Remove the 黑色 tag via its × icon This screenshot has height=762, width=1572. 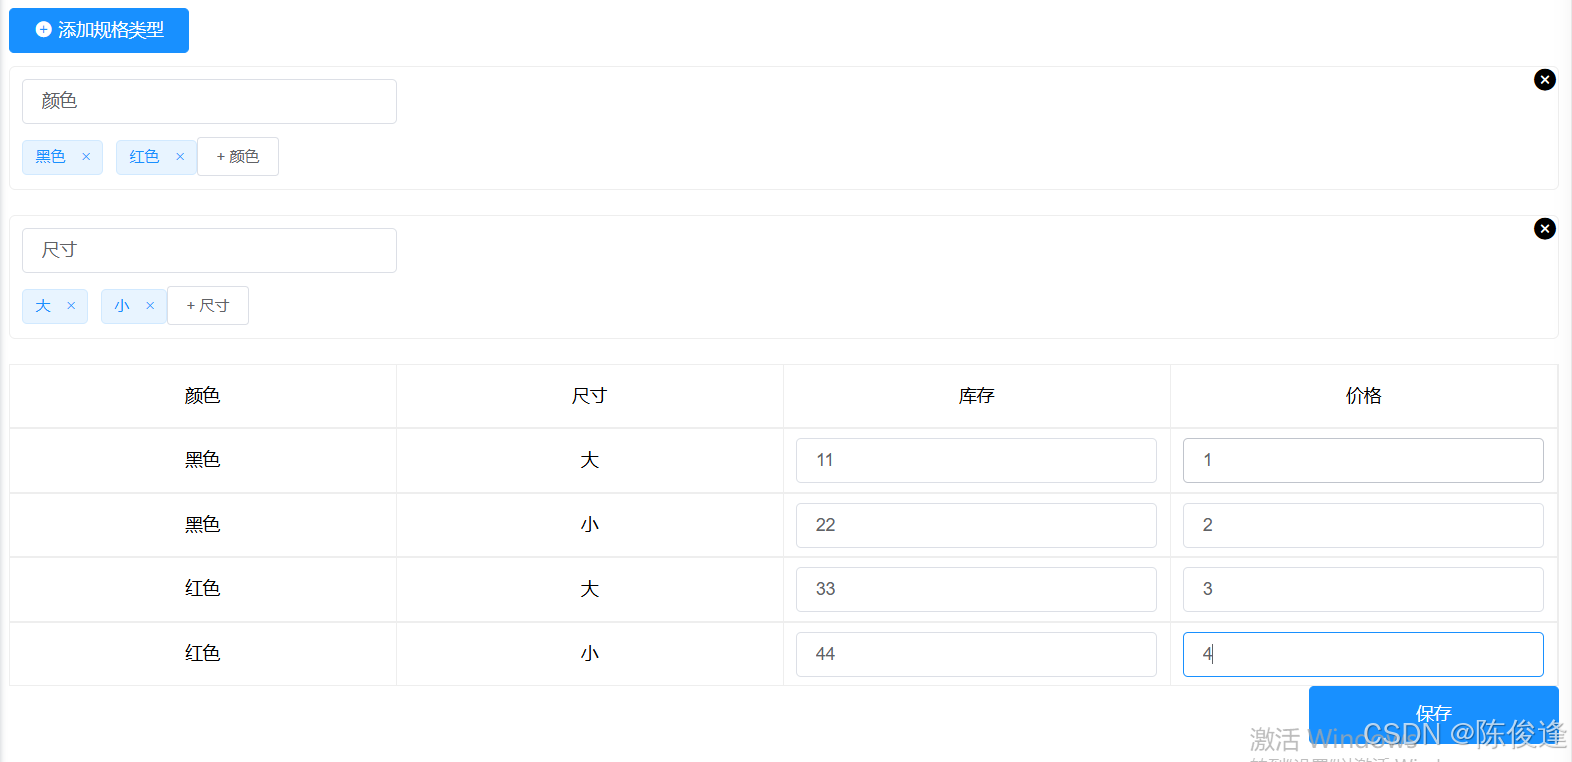[x=86, y=157]
